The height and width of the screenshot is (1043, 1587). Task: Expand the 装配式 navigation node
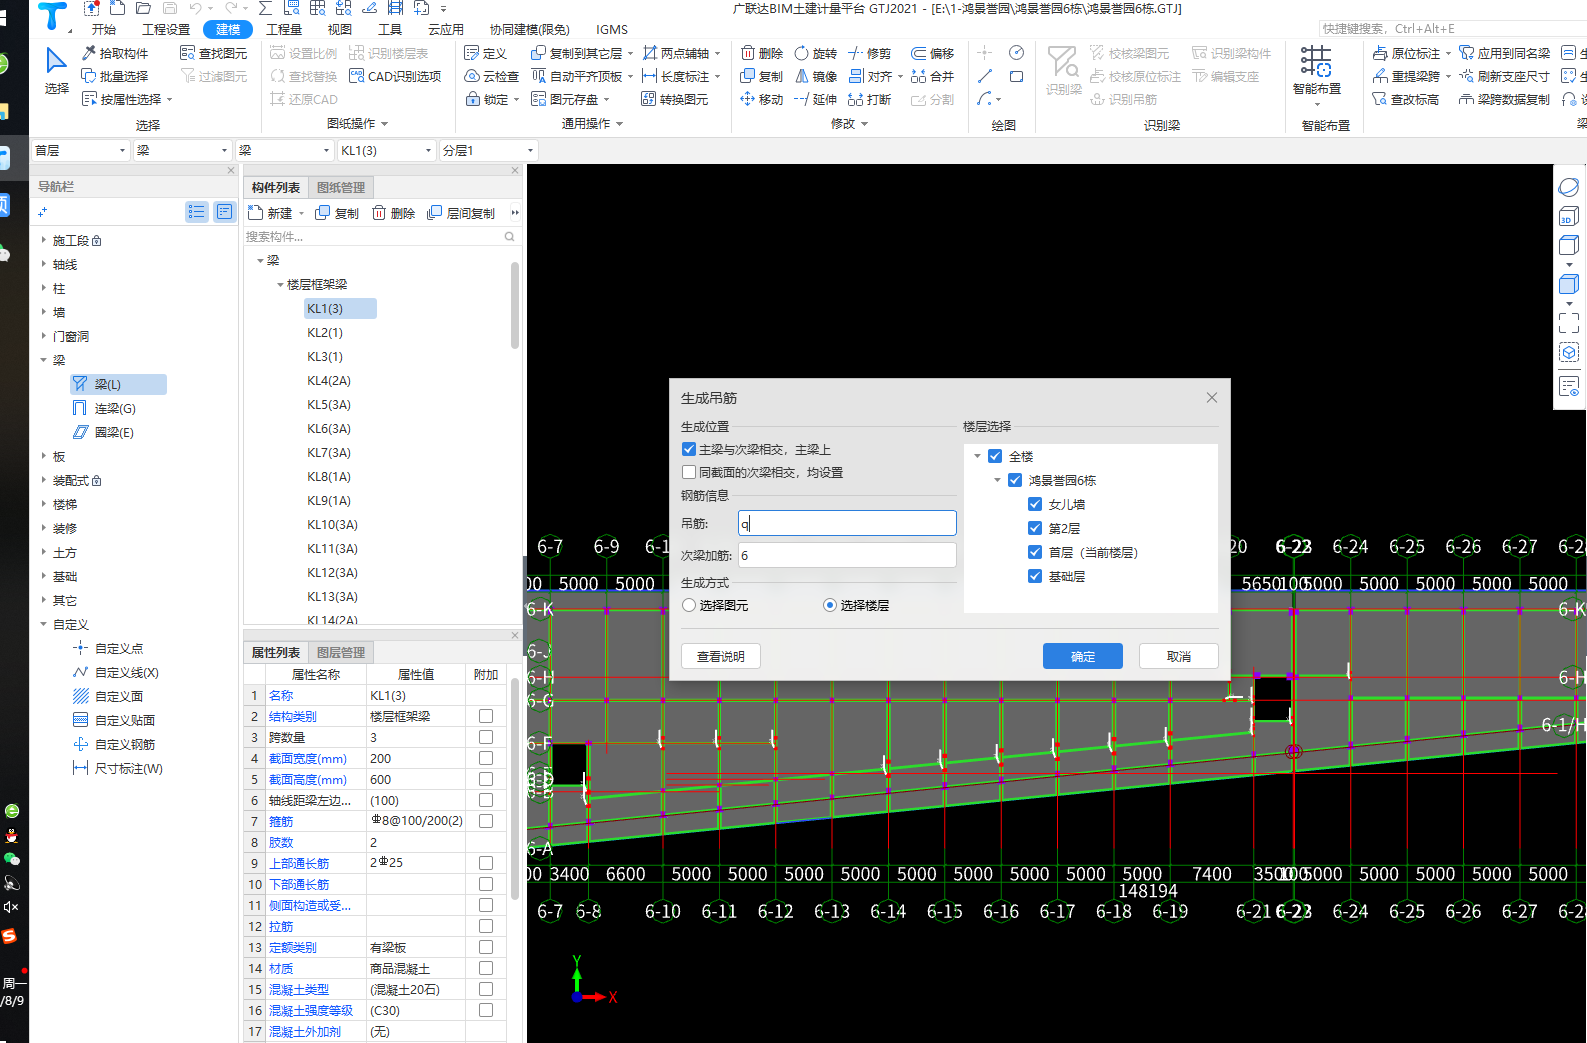click(x=44, y=480)
